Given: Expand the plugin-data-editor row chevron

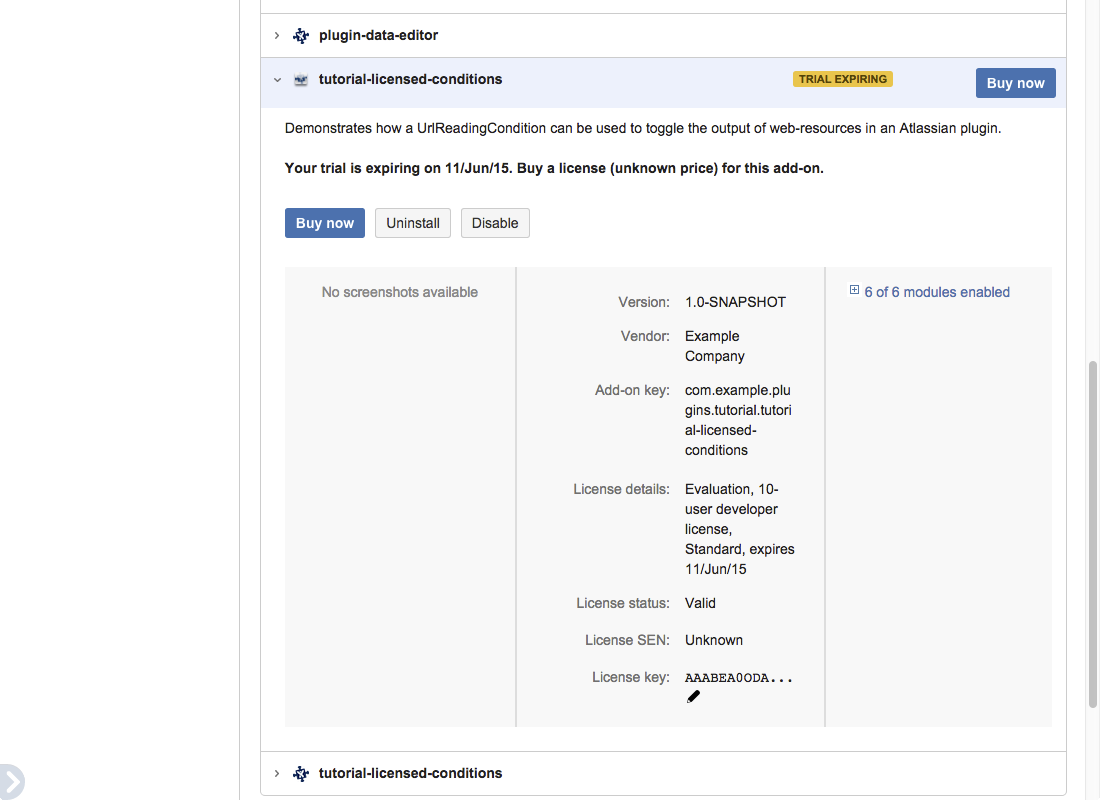Looking at the screenshot, I should pyautogui.click(x=277, y=36).
